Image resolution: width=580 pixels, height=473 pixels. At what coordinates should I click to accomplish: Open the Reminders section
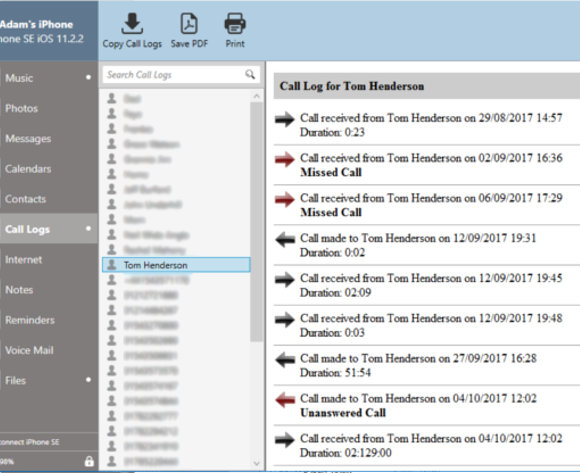click(49, 320)
